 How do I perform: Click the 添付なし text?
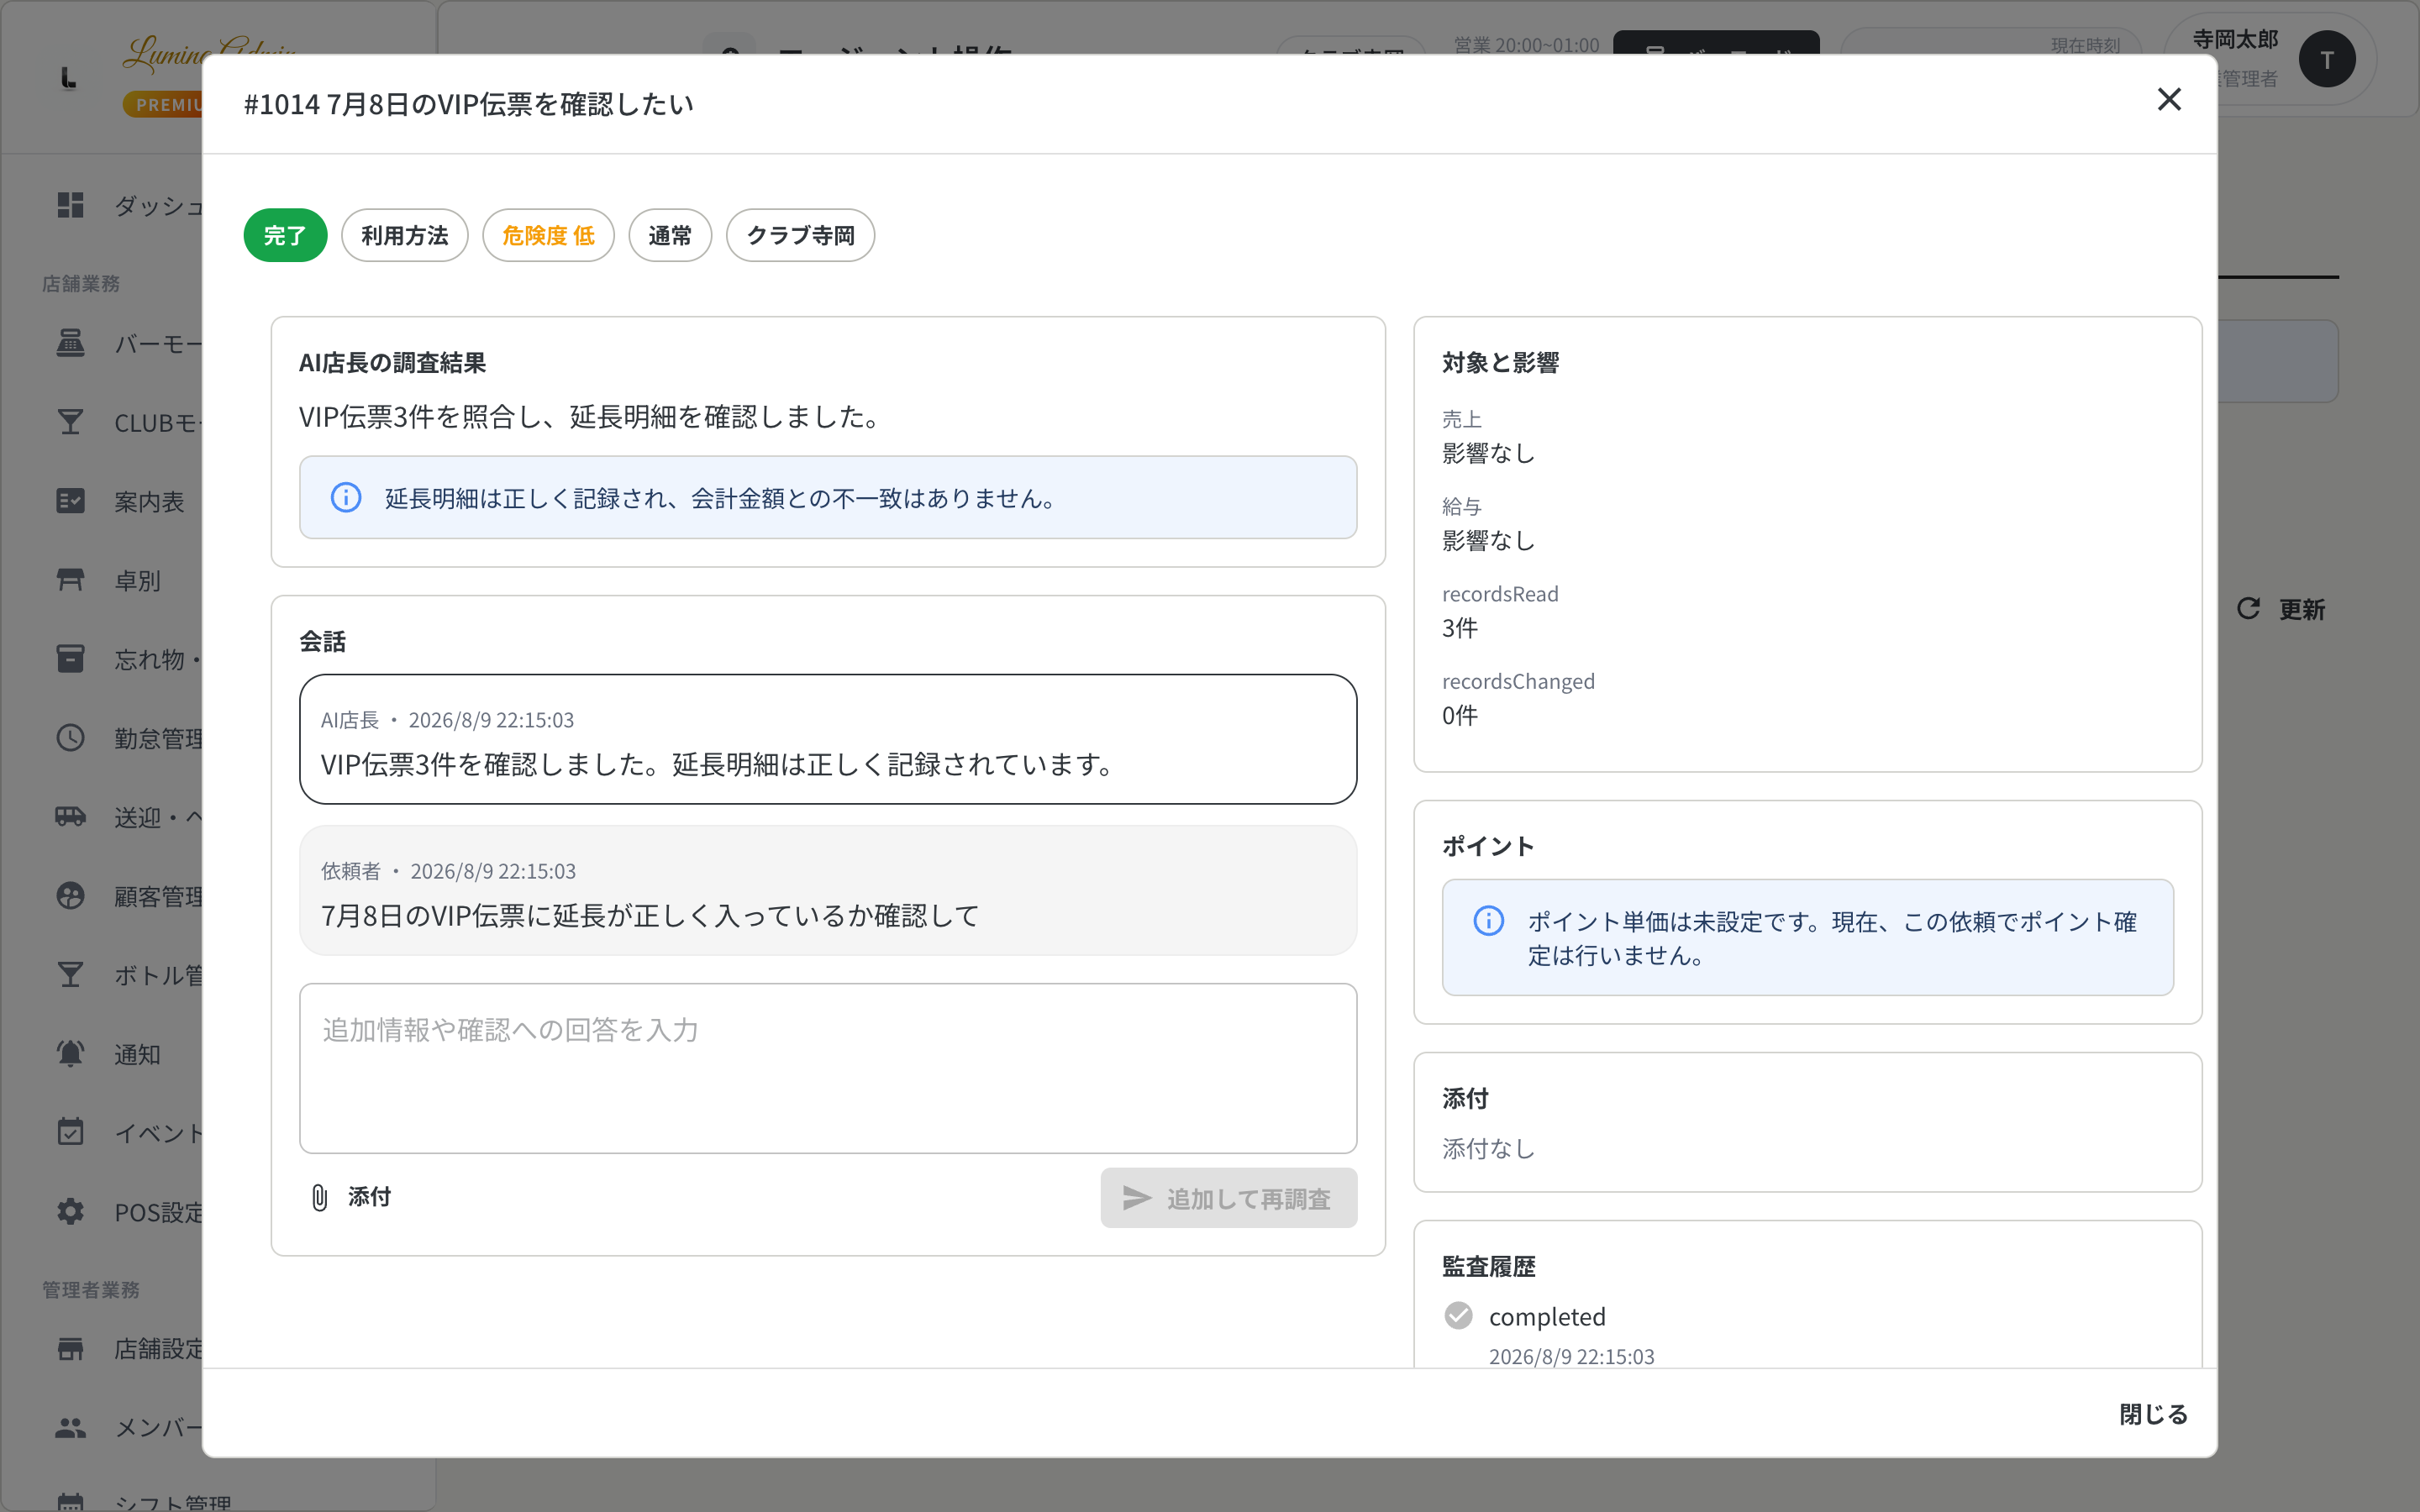pyautogui.click(x=1488, y=1148)
